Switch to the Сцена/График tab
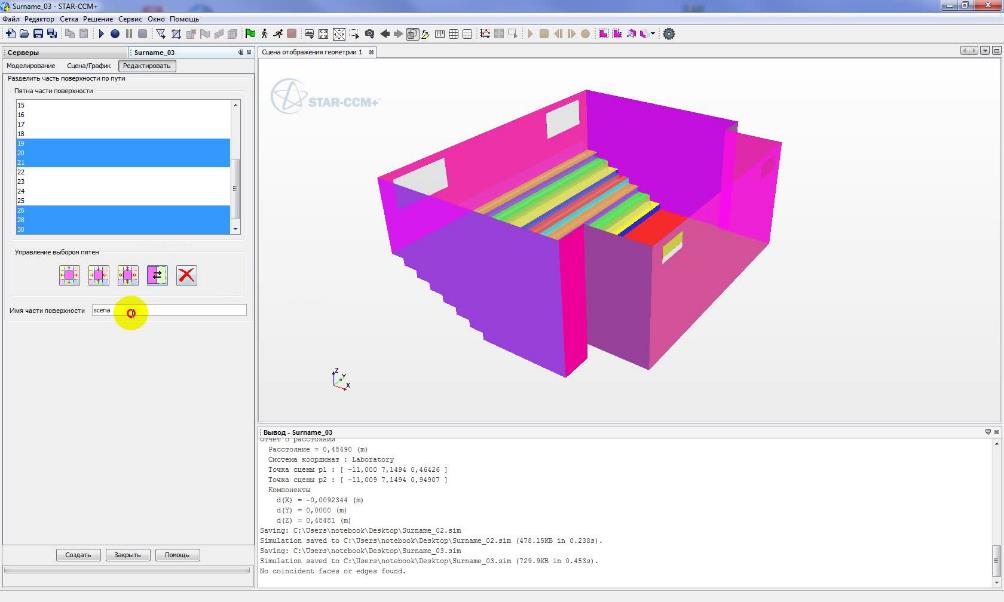Viewport: 1004px width, 602px height. [89, 65]
